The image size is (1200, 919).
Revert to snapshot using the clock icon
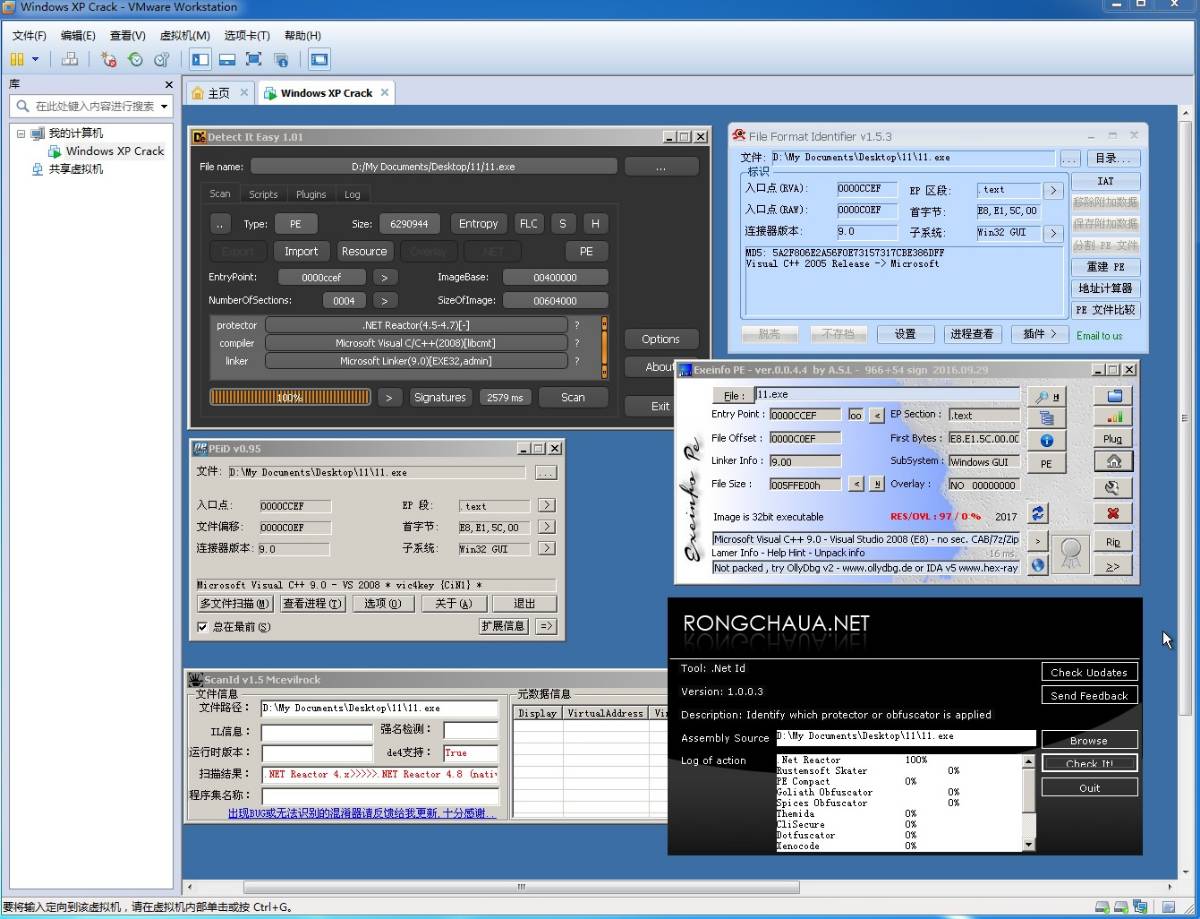(136, 59)
